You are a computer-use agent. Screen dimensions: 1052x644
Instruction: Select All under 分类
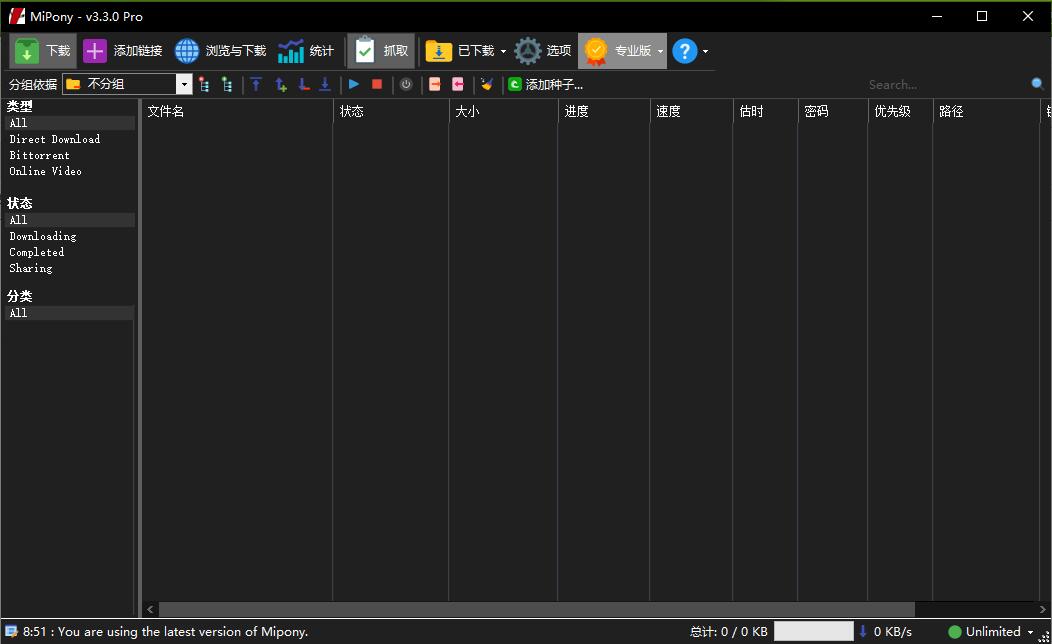point(70,313)
